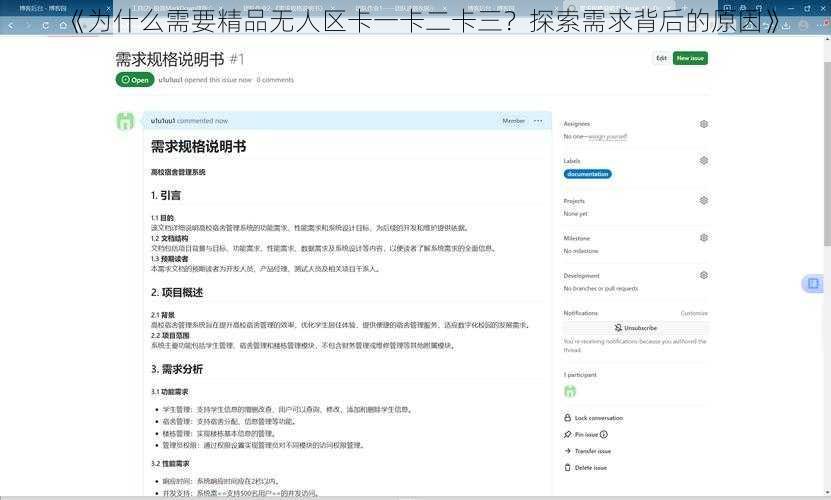Click the browser back arrow

(x=11, y=25)
